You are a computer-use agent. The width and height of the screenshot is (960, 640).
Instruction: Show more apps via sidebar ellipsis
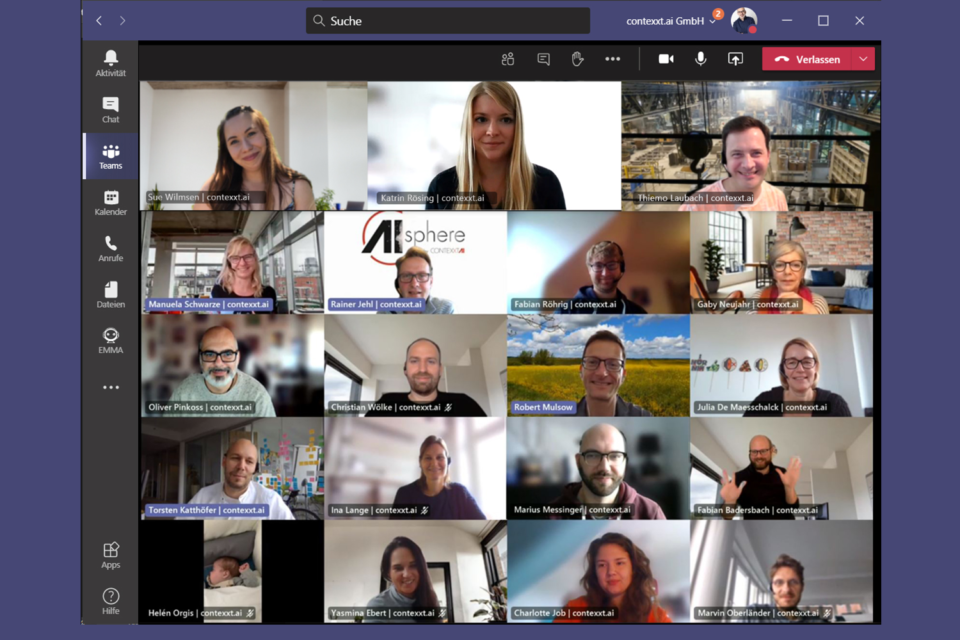click(x=111, y=387)
